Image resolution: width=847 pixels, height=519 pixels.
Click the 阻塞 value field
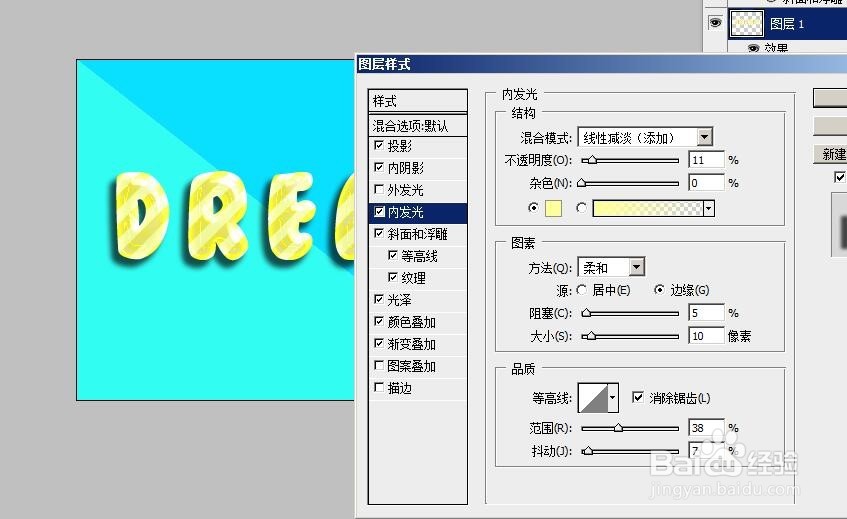tap(706, 313)
